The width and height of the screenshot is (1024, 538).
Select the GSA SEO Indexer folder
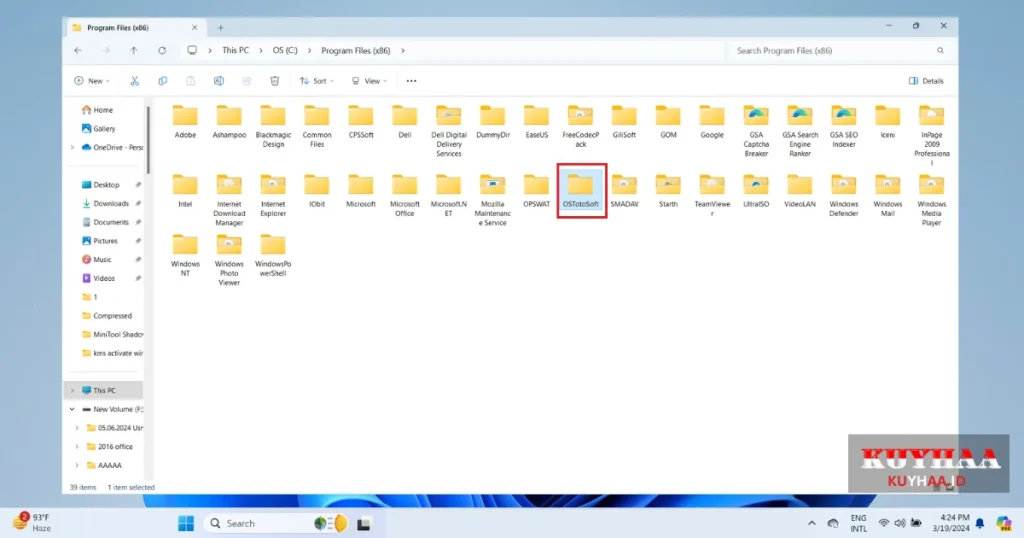point(844,127)
